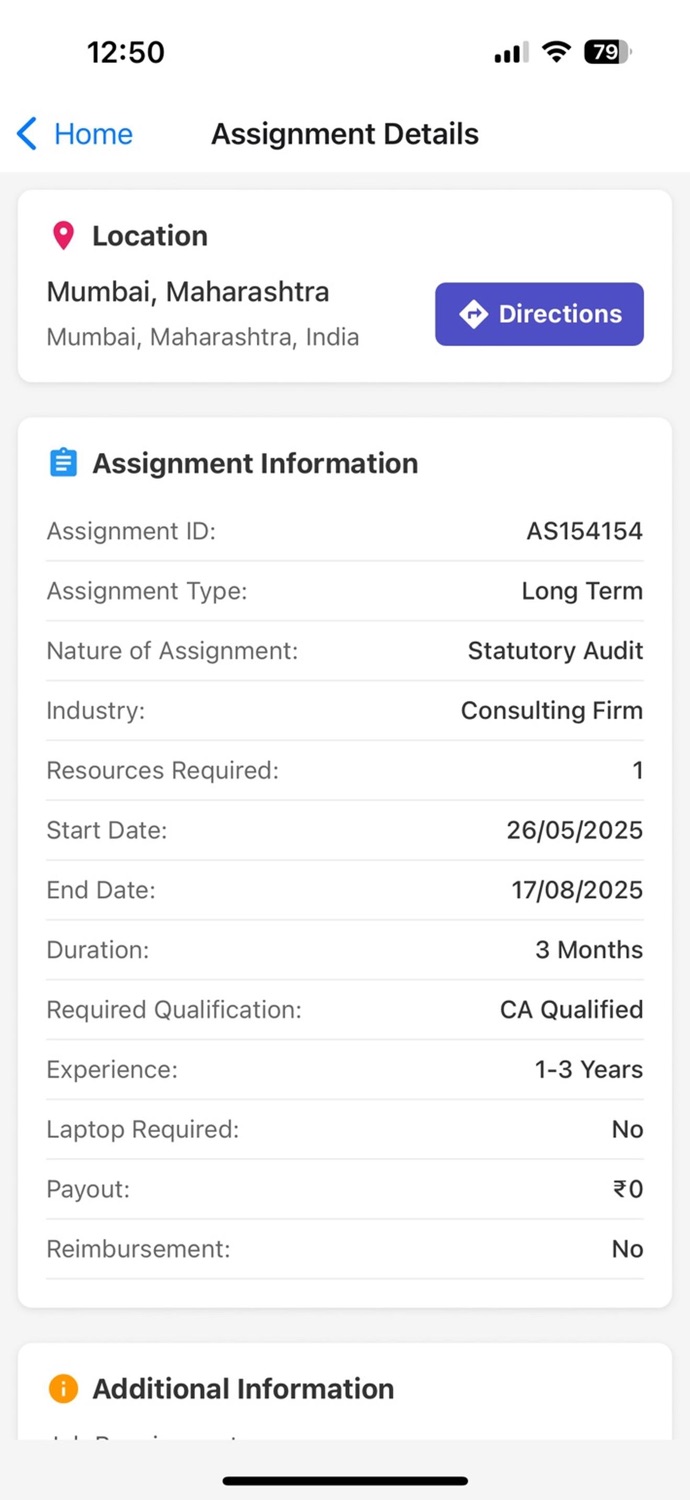
Task: Tap the cellular signal bars icon
Action: click(511, 53)
